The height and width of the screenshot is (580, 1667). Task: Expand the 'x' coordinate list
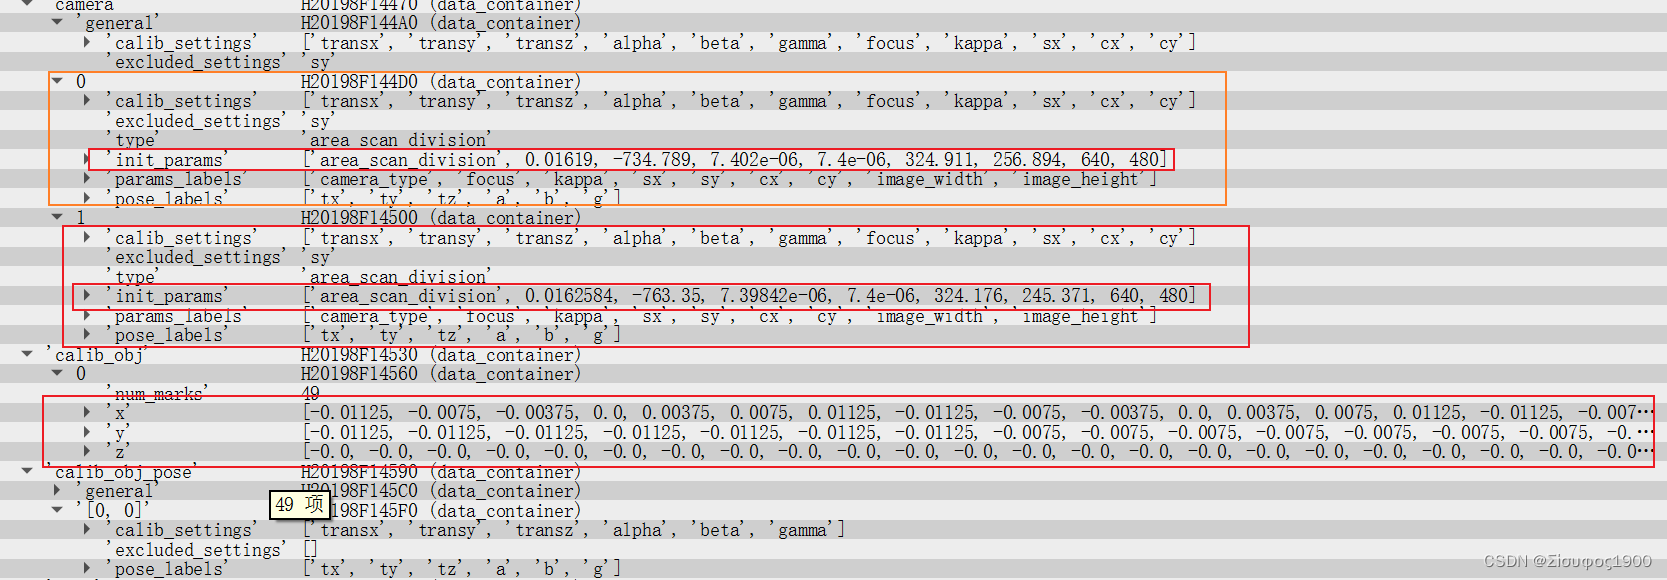pos(87,412)
